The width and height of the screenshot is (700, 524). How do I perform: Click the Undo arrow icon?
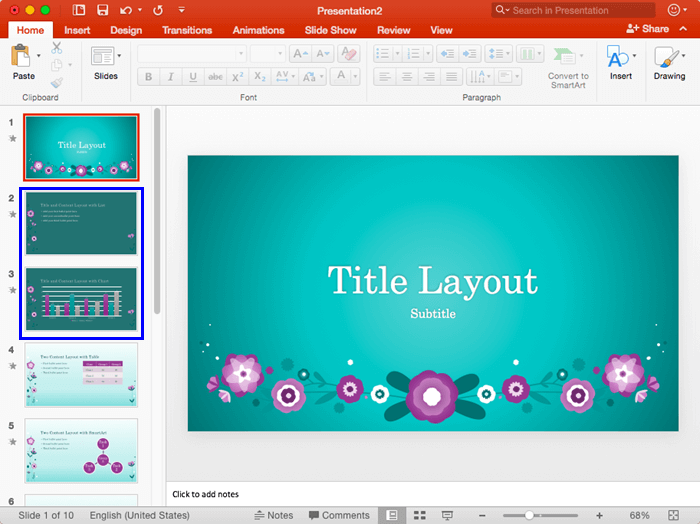coord(125,10)
